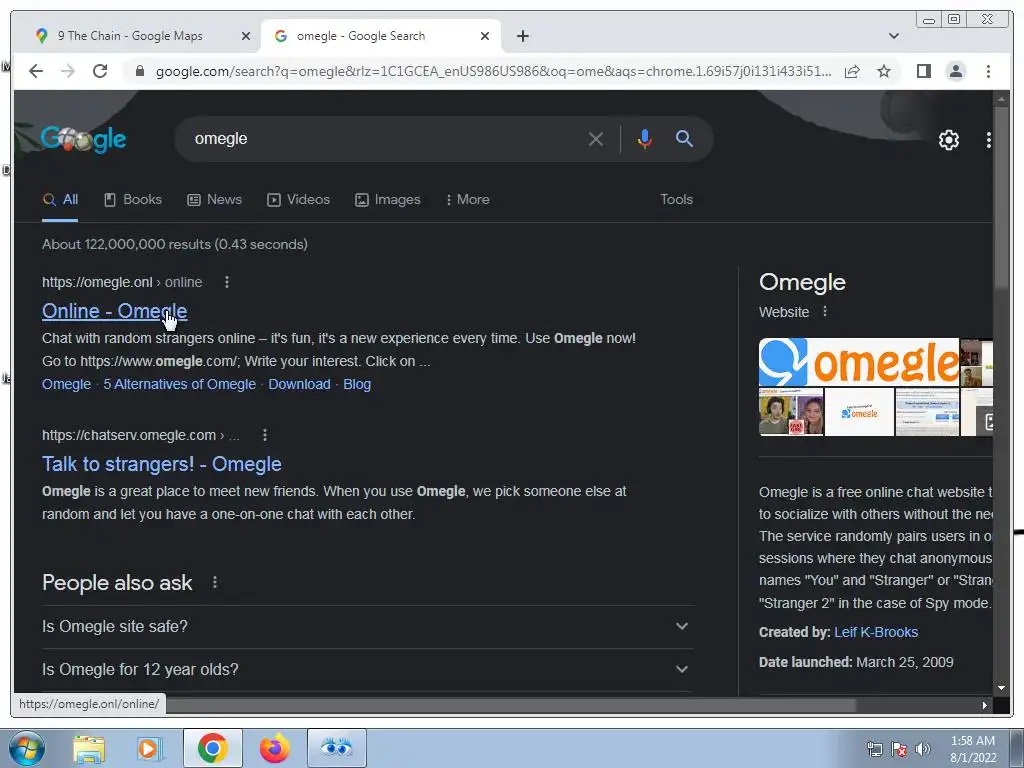The image size is (1024, 768).
Task: Open the taskbar clock showing 1:58 AM
Action: pos(972,749)
